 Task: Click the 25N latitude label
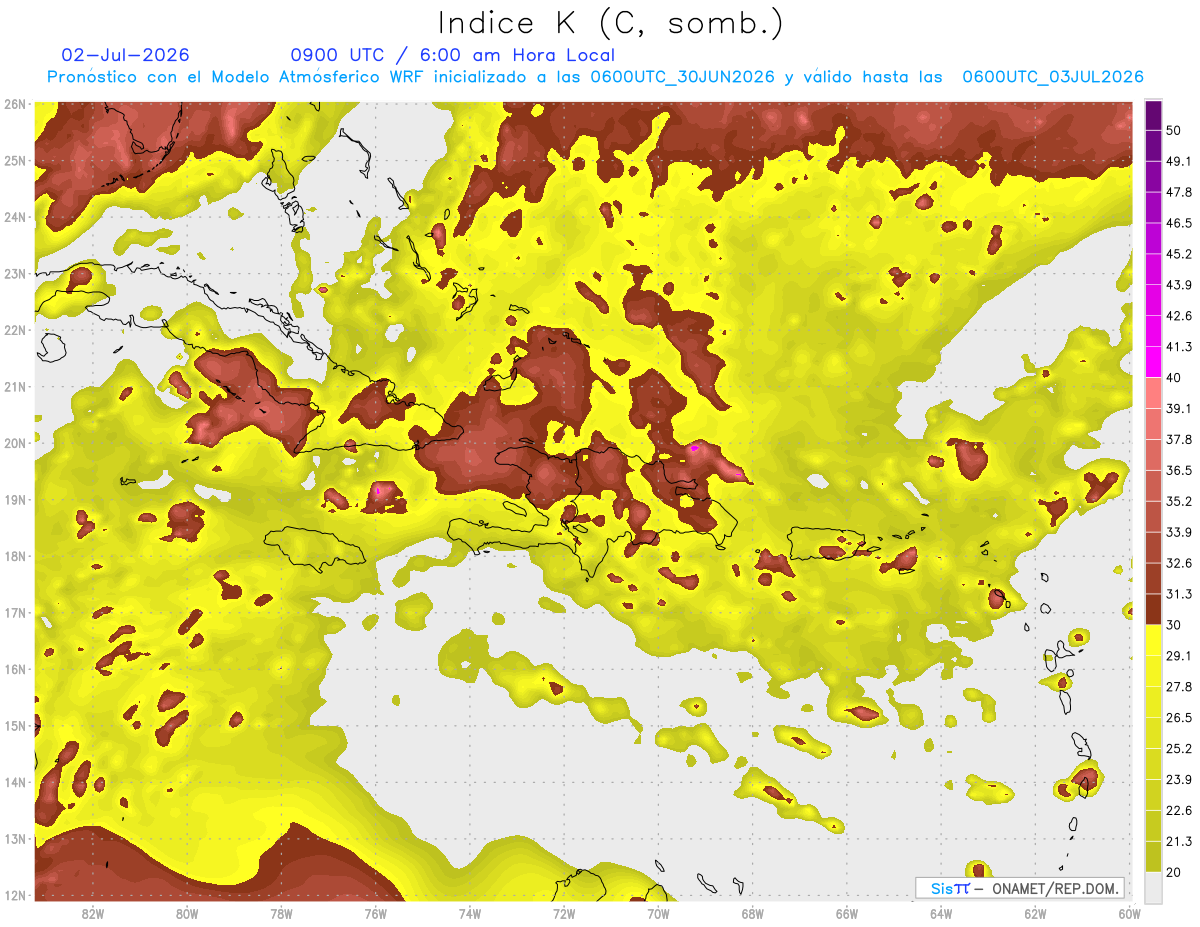tap(15, 161)
